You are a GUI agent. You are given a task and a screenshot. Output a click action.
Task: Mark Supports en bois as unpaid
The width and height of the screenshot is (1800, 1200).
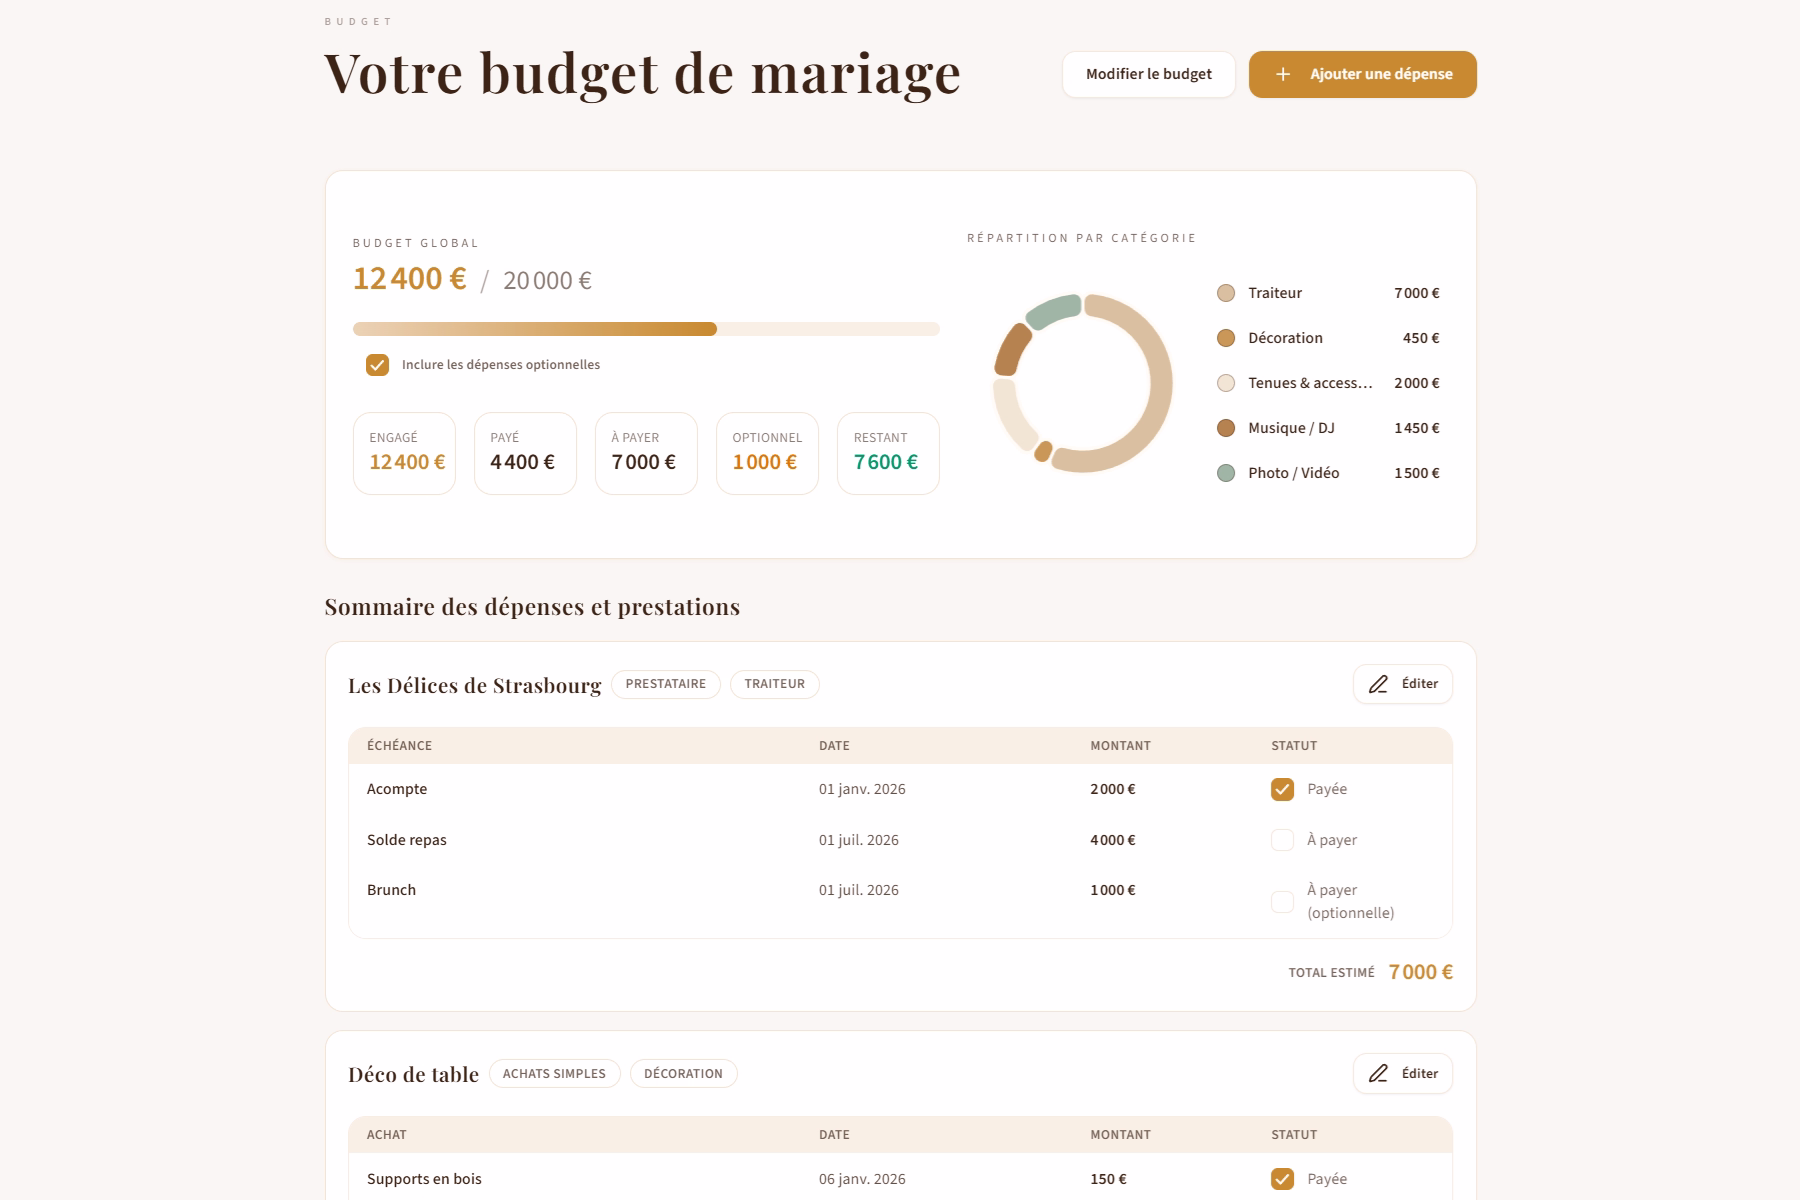pyautogui.click(x=1281, y=1179)
